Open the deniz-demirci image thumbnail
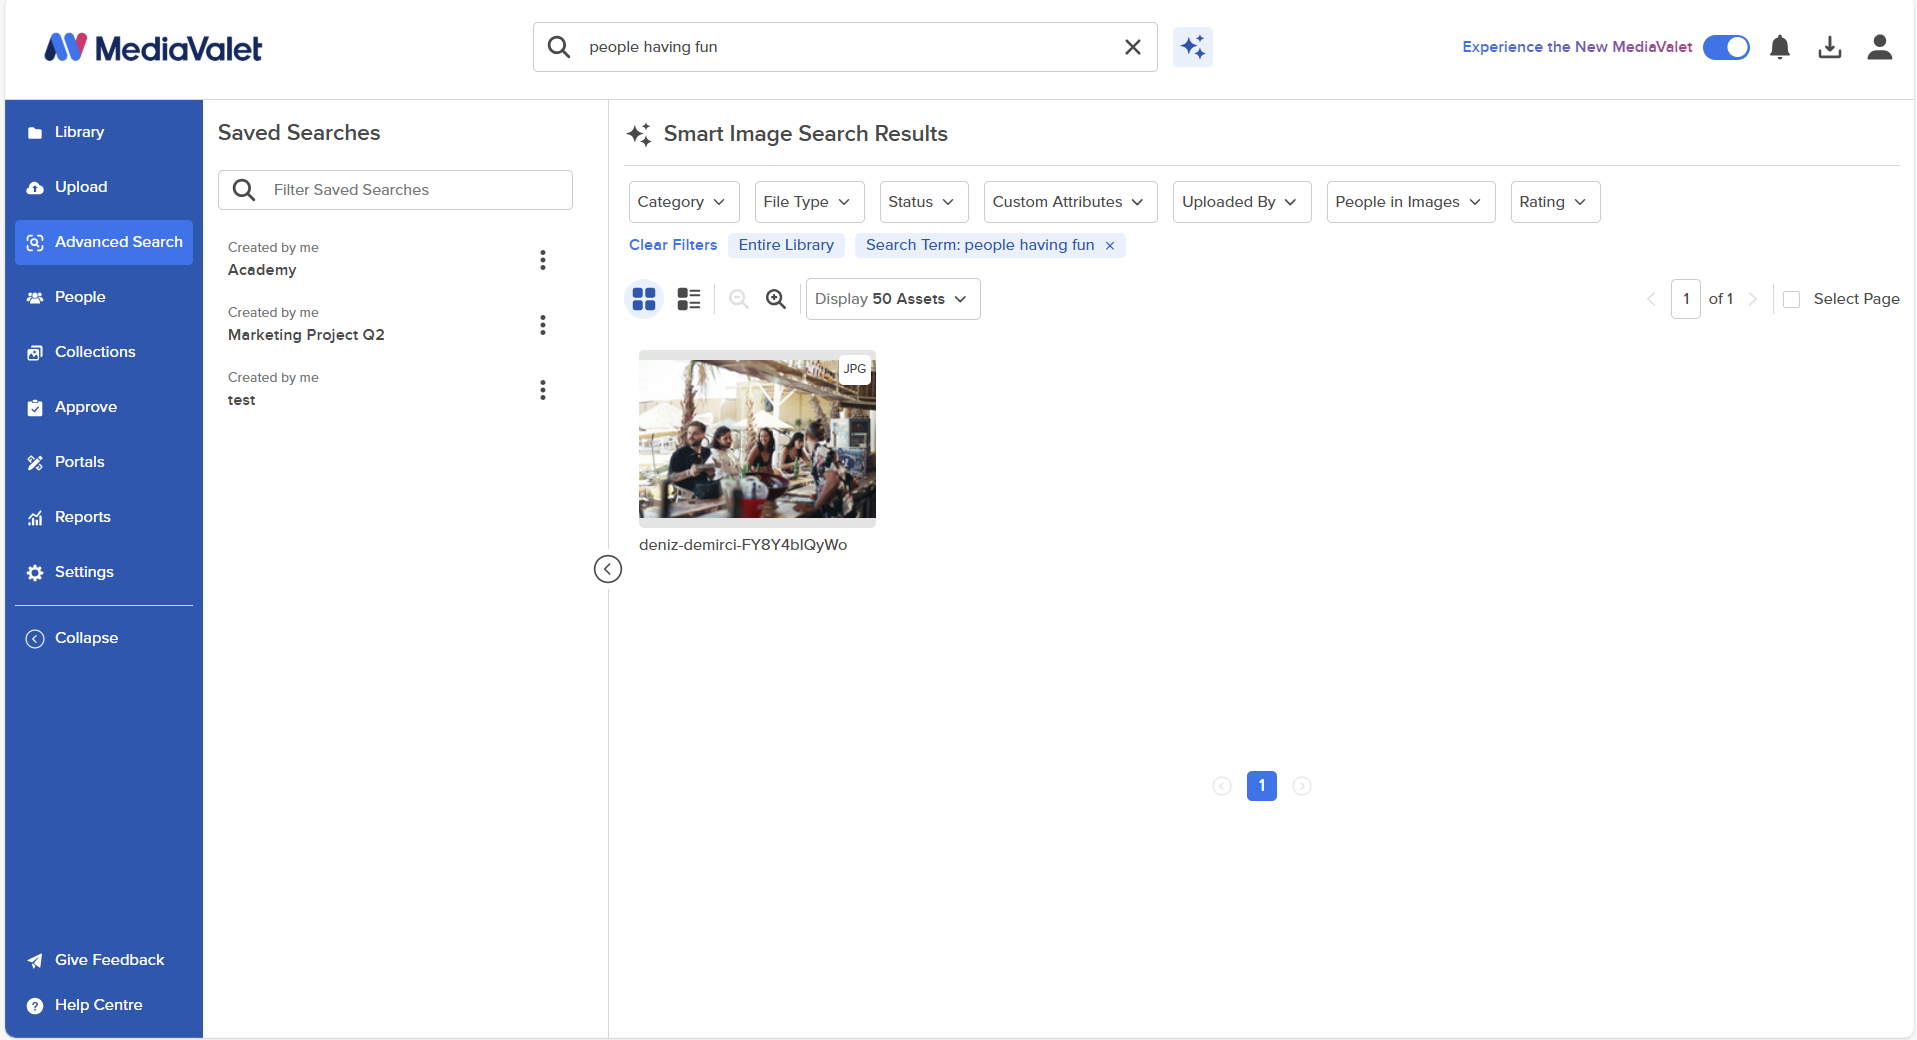 (757, 439)
